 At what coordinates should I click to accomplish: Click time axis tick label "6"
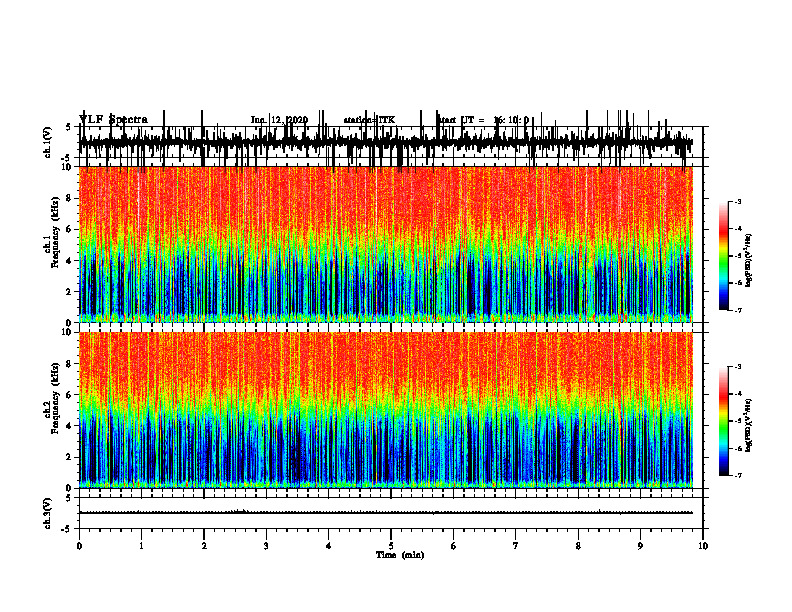(x=454, y=546)
